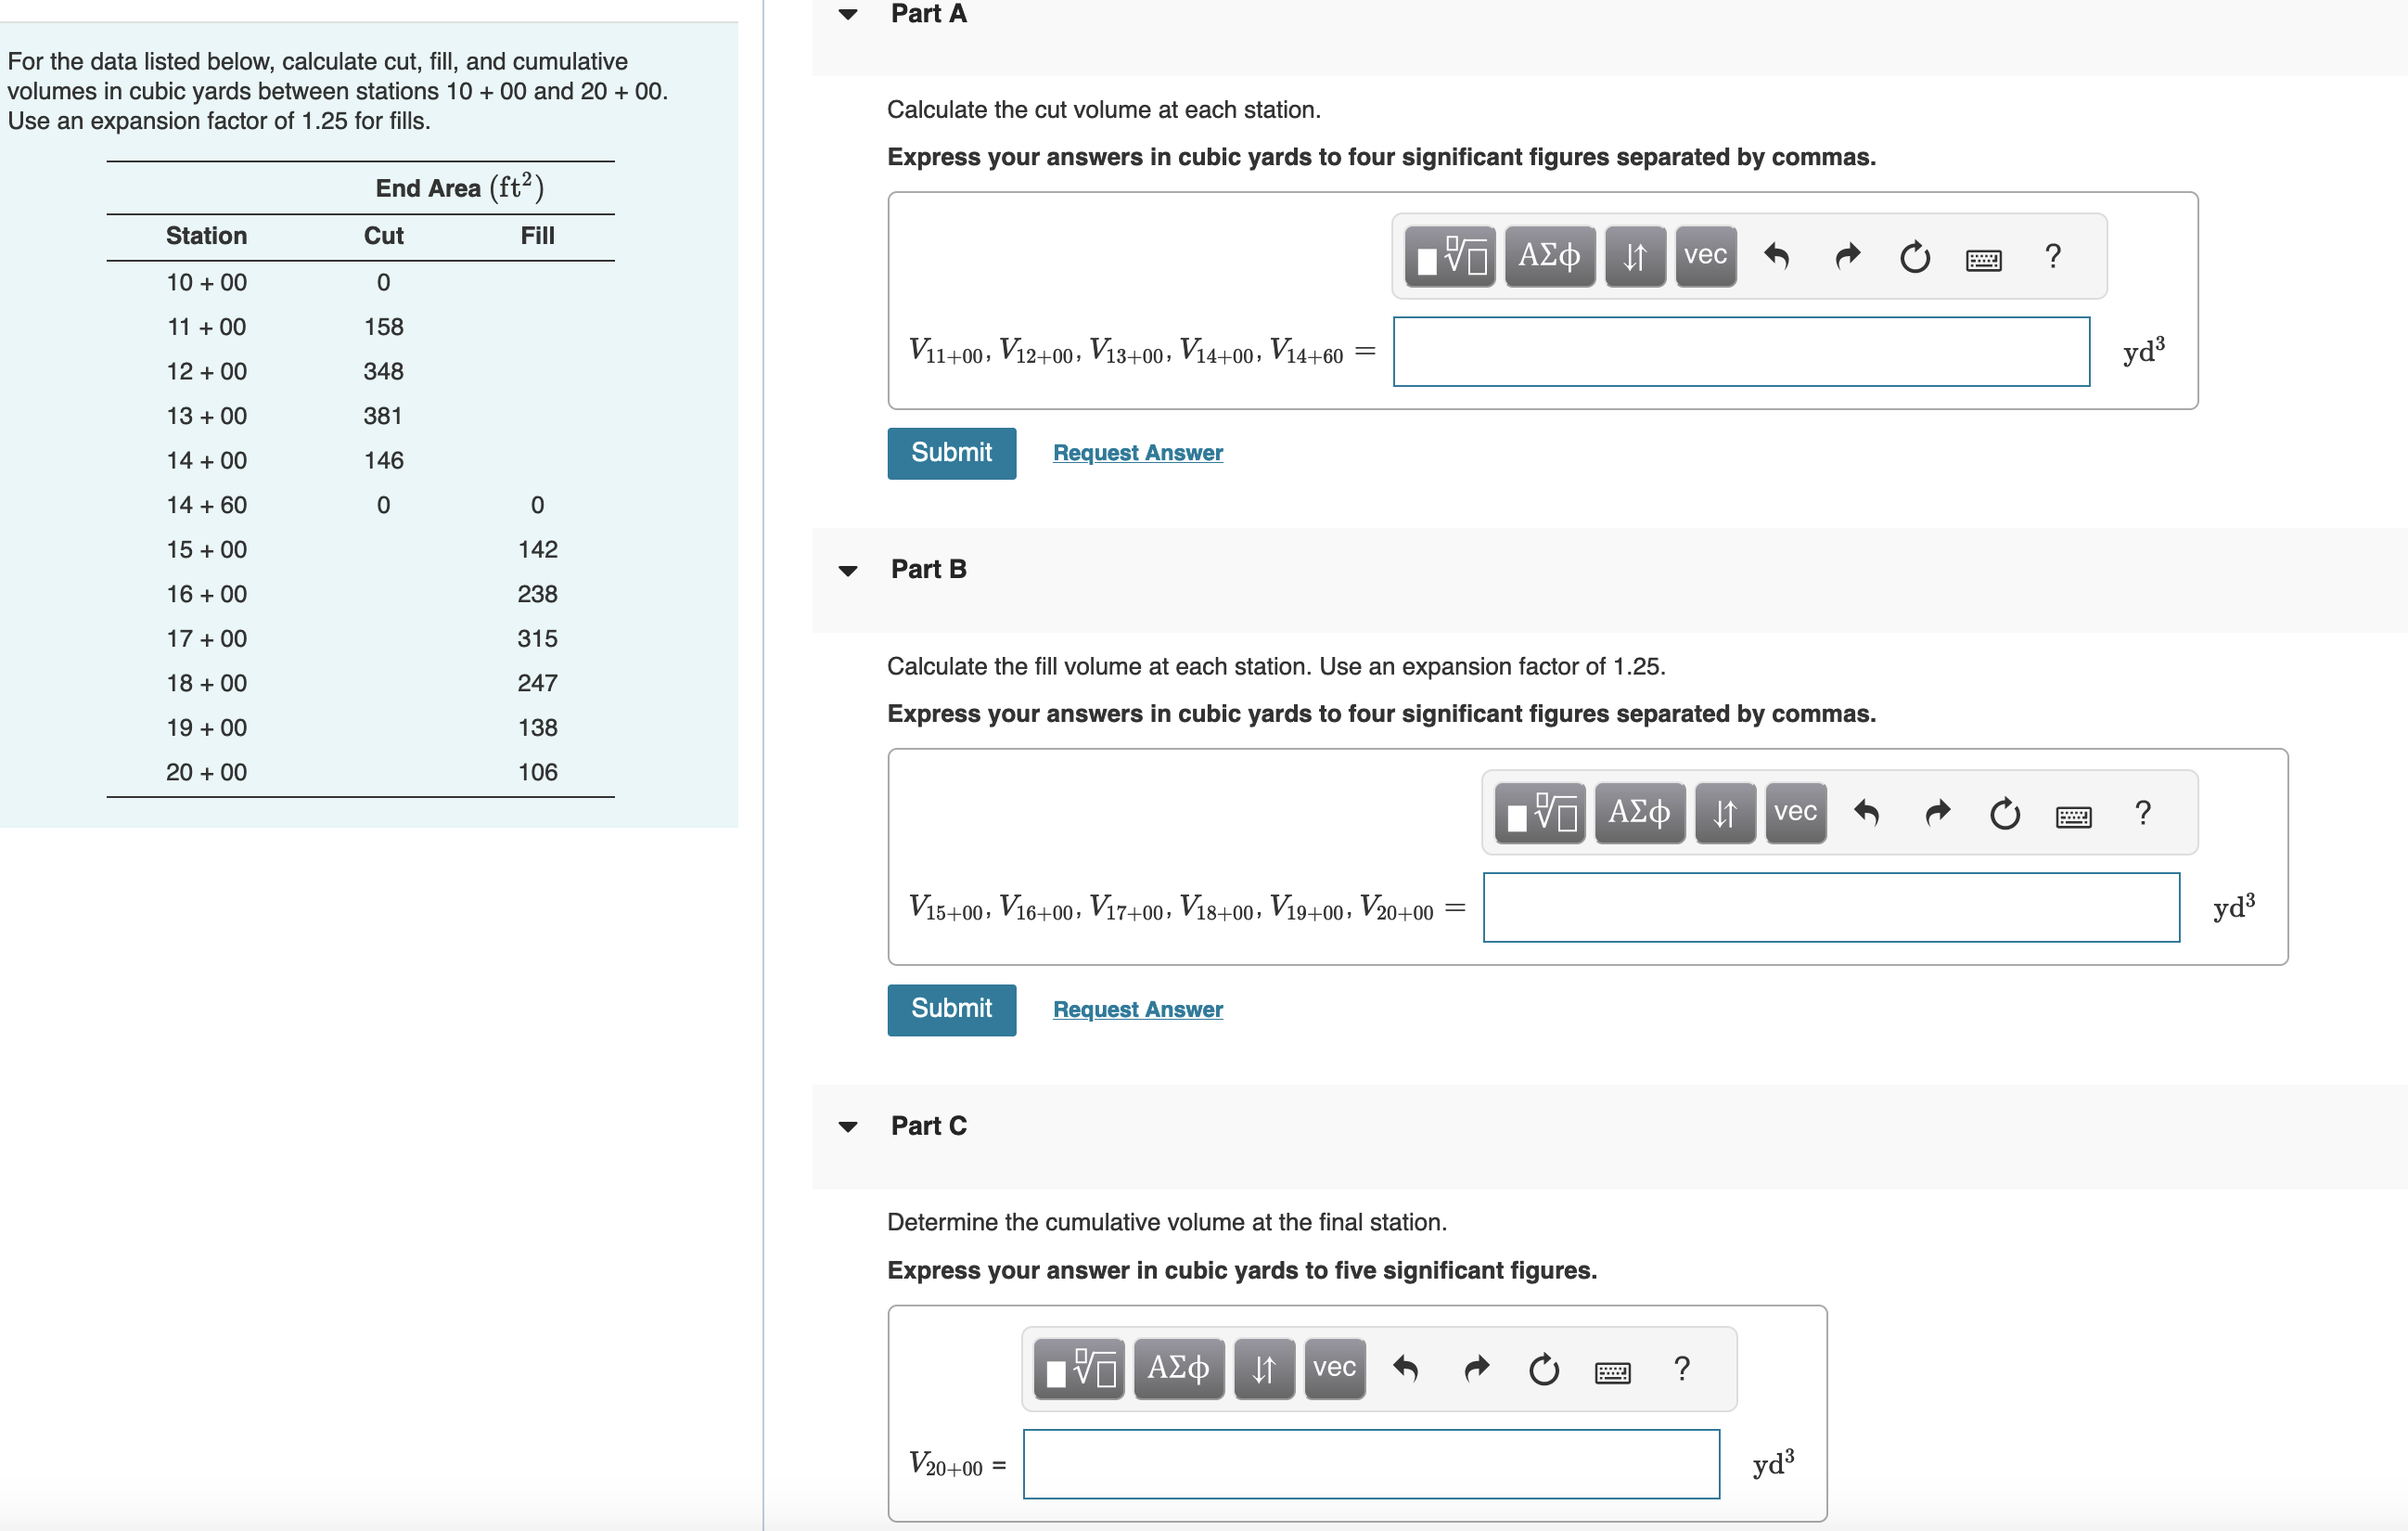This screenshot has height=1531, width=2408.
Task: Request Answer for Part B
Action: click(x=1137, y=1009)
